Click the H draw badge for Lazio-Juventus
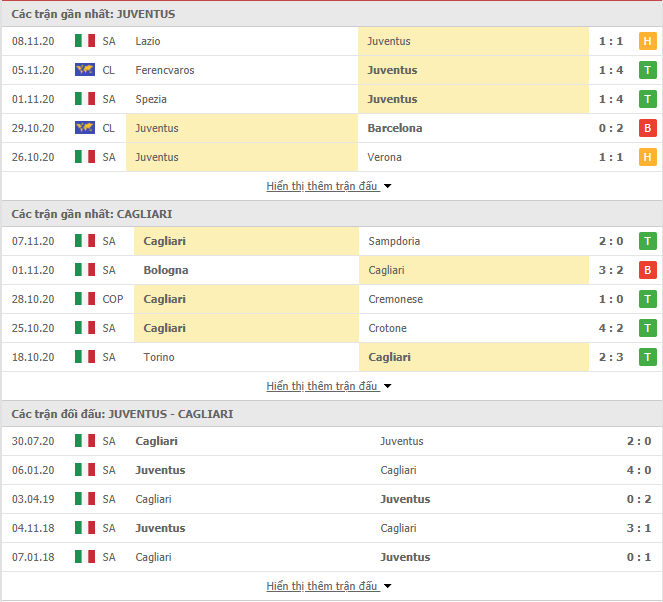Viewport: 663px width, 602px height. pos(647,41)
